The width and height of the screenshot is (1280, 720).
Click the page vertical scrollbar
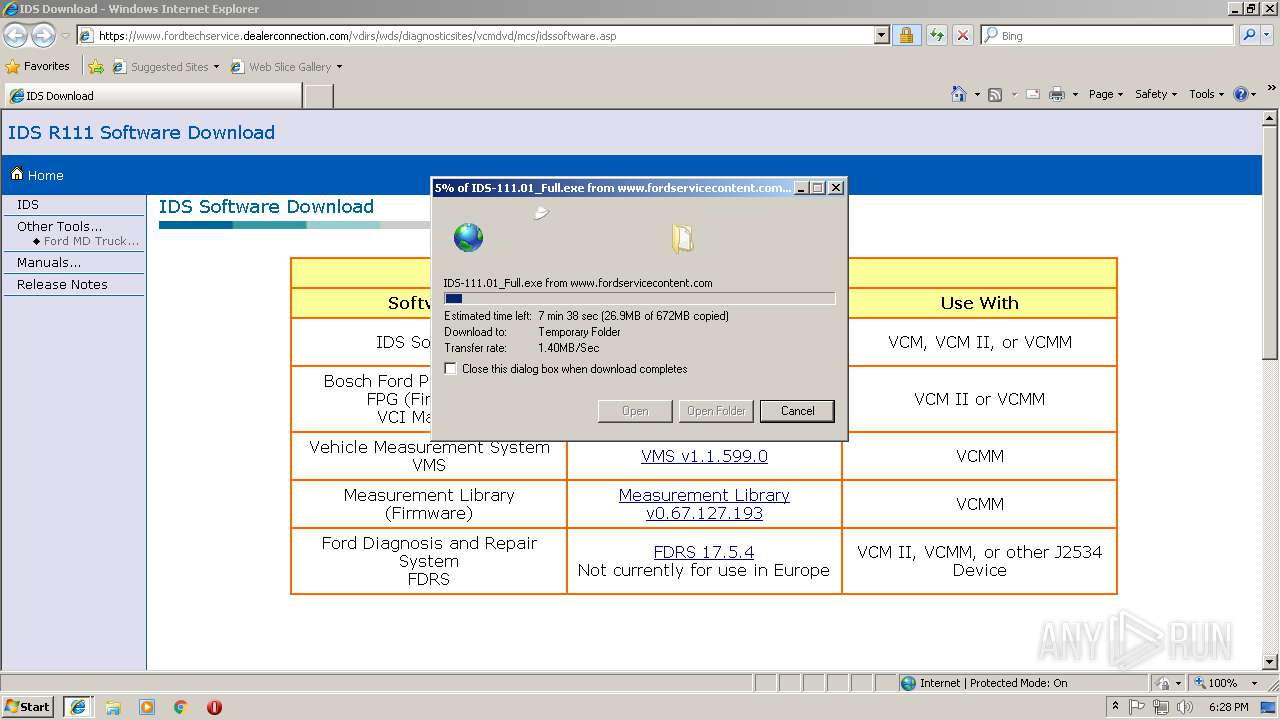click(1270, 390)
